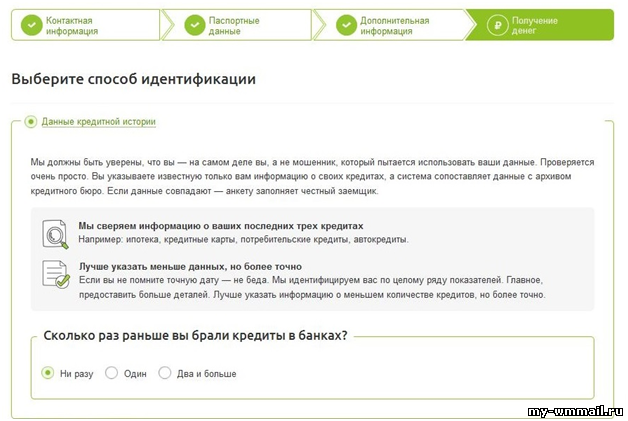Open the Контактная информация step tab
628x421 pixels.
click(86, 25)
